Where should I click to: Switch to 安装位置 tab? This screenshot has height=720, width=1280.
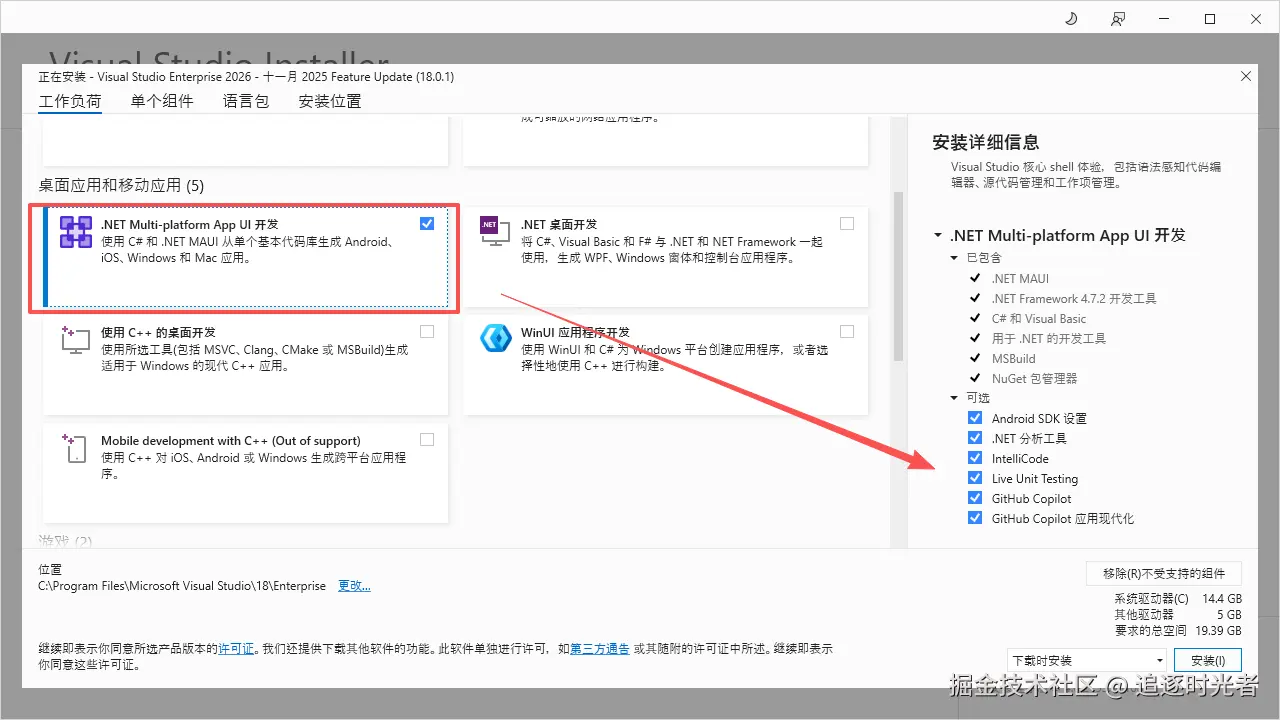click(330, 101)
